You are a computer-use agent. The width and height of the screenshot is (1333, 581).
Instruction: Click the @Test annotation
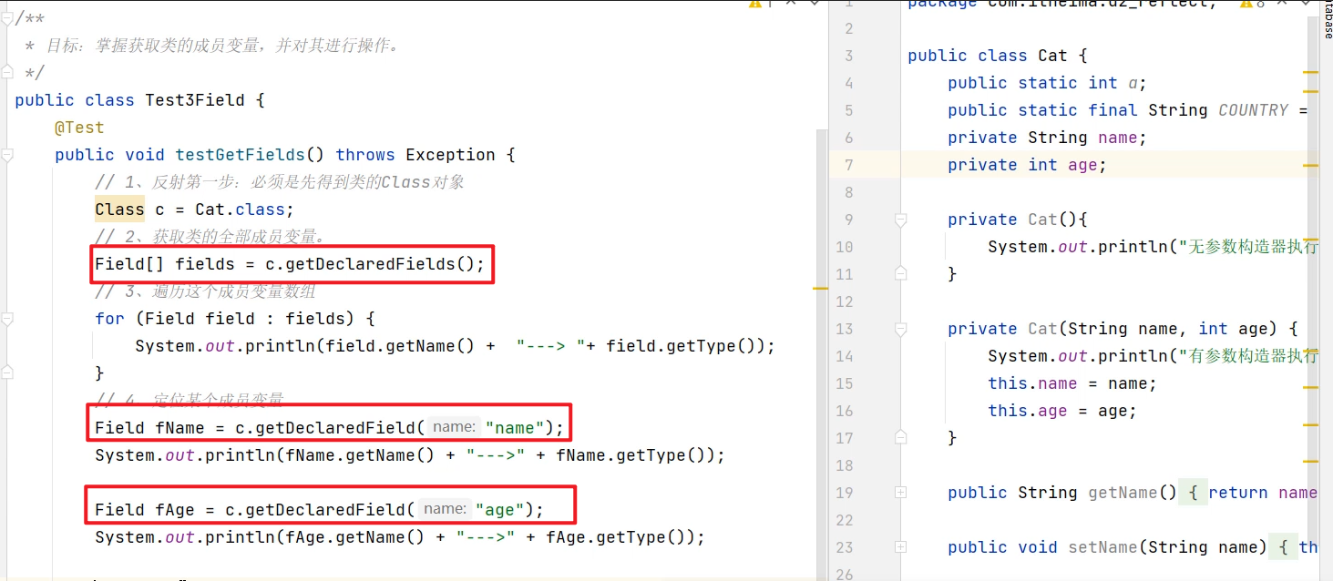(x=80, y=127)
